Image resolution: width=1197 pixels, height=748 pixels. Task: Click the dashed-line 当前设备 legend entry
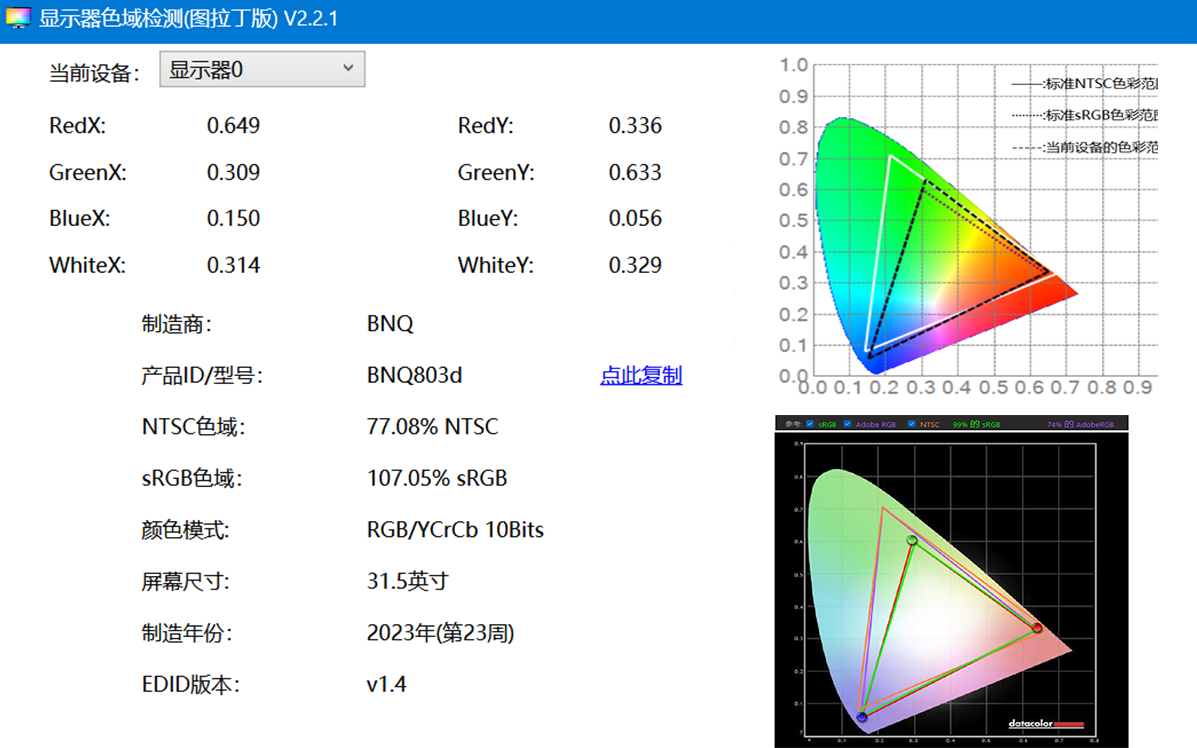1085,147
